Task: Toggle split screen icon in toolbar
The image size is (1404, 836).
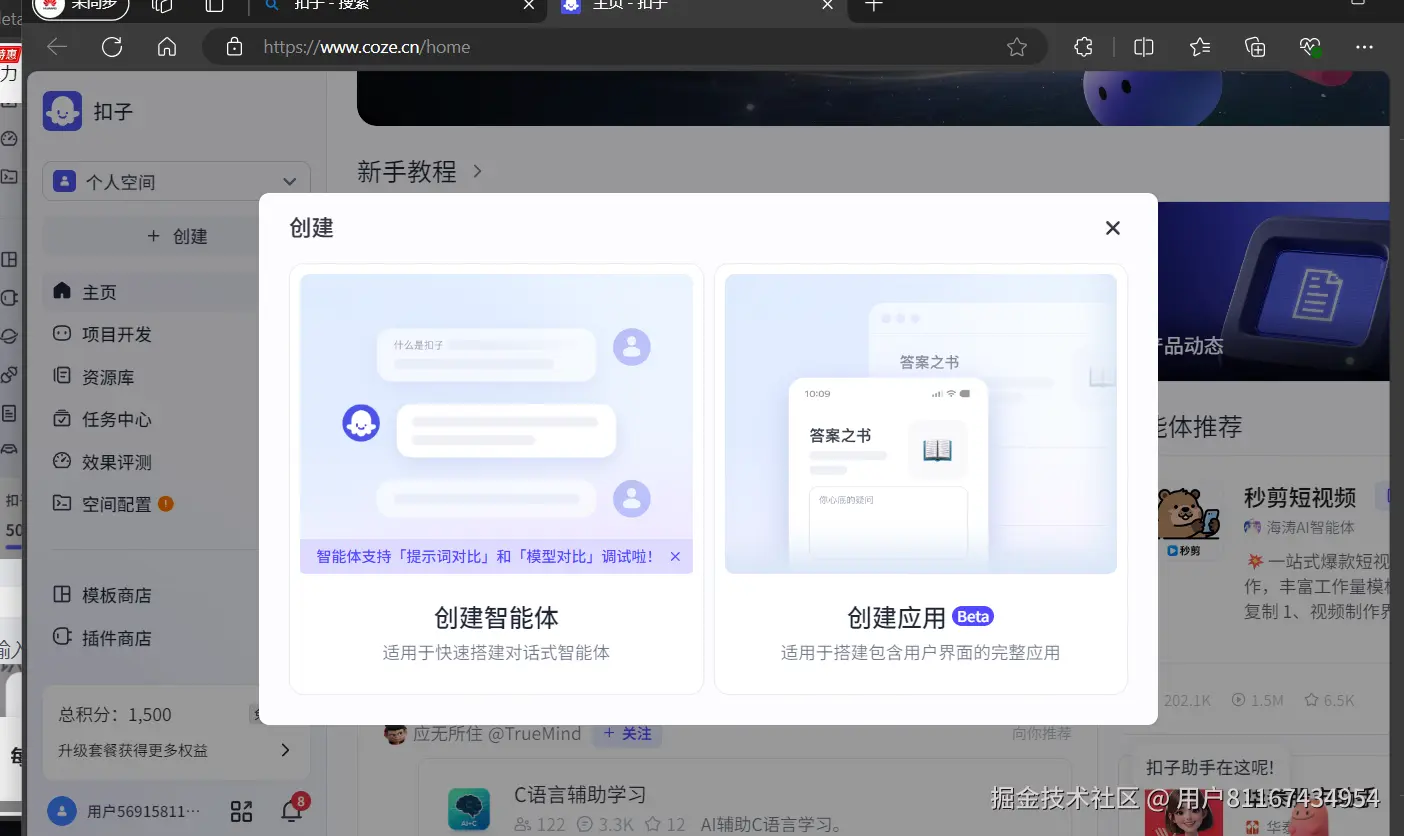Action: click(x=1144, y=47)
